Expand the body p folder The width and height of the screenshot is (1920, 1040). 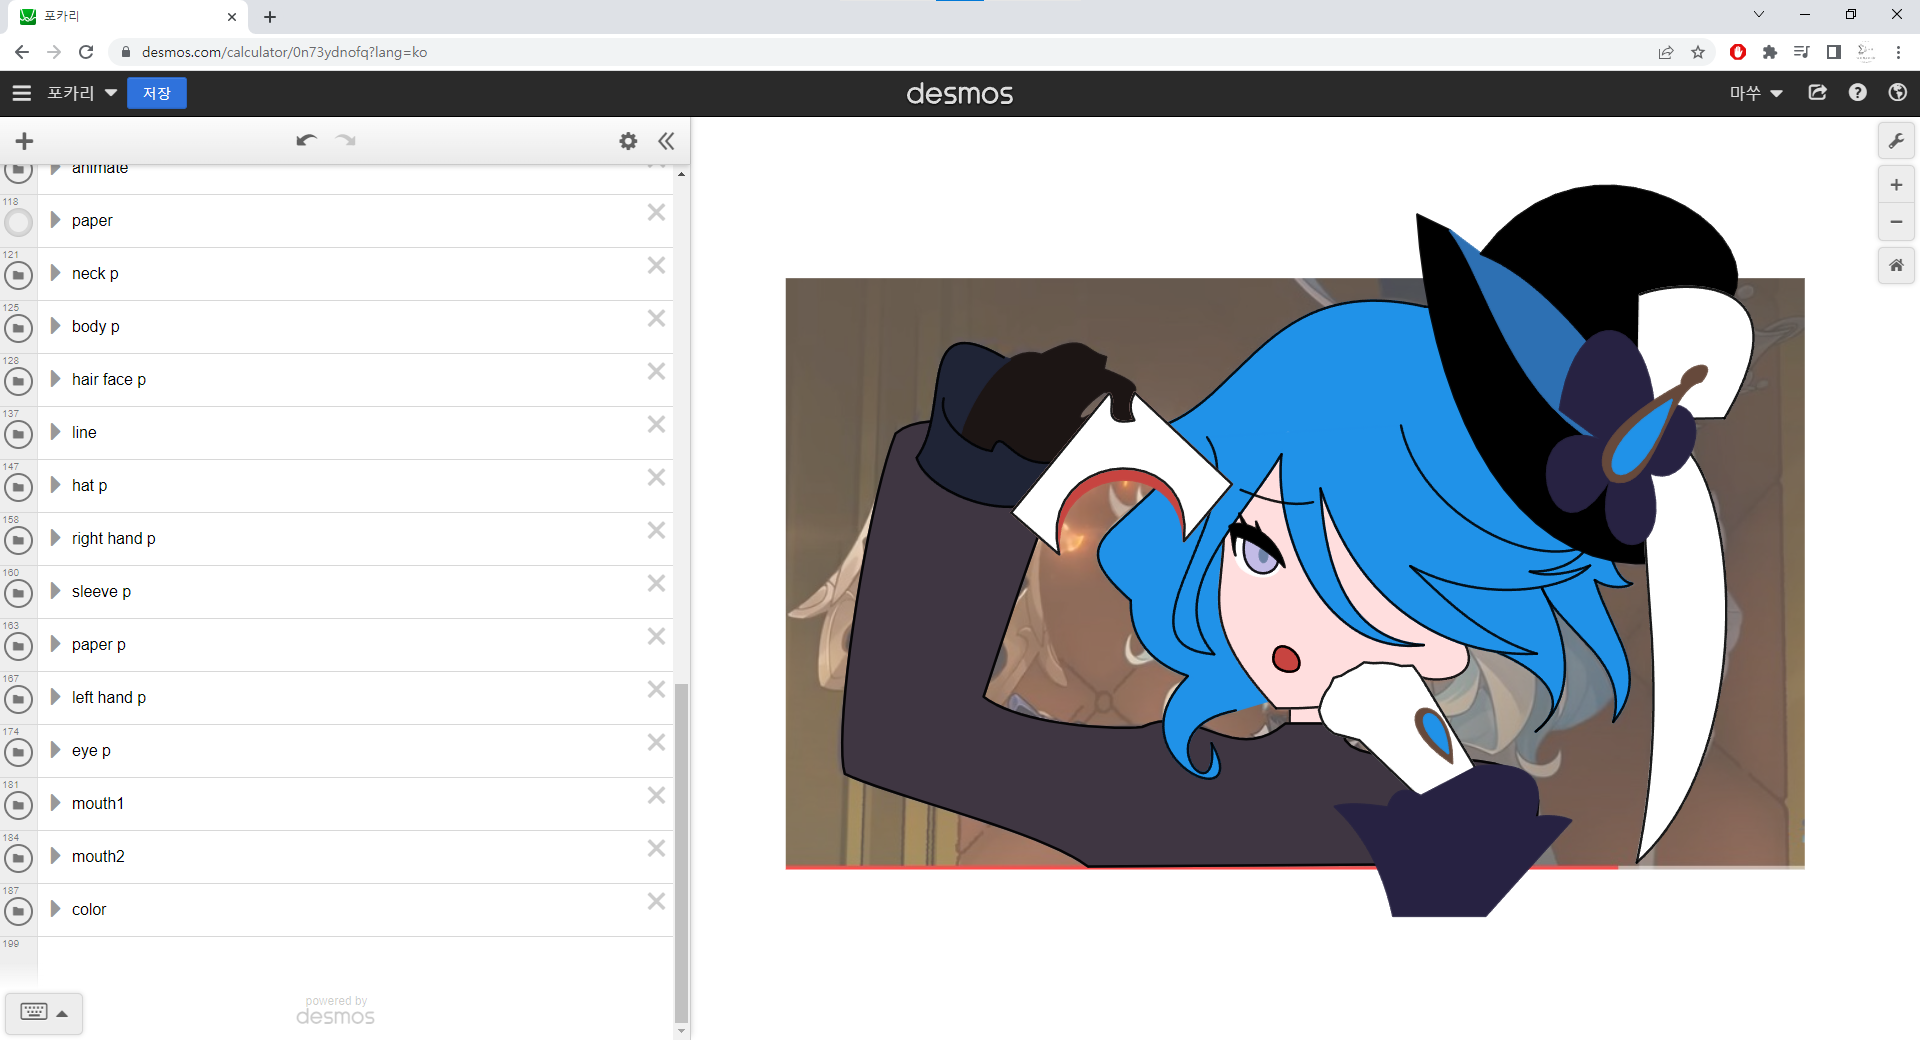[x=56, y=326]
